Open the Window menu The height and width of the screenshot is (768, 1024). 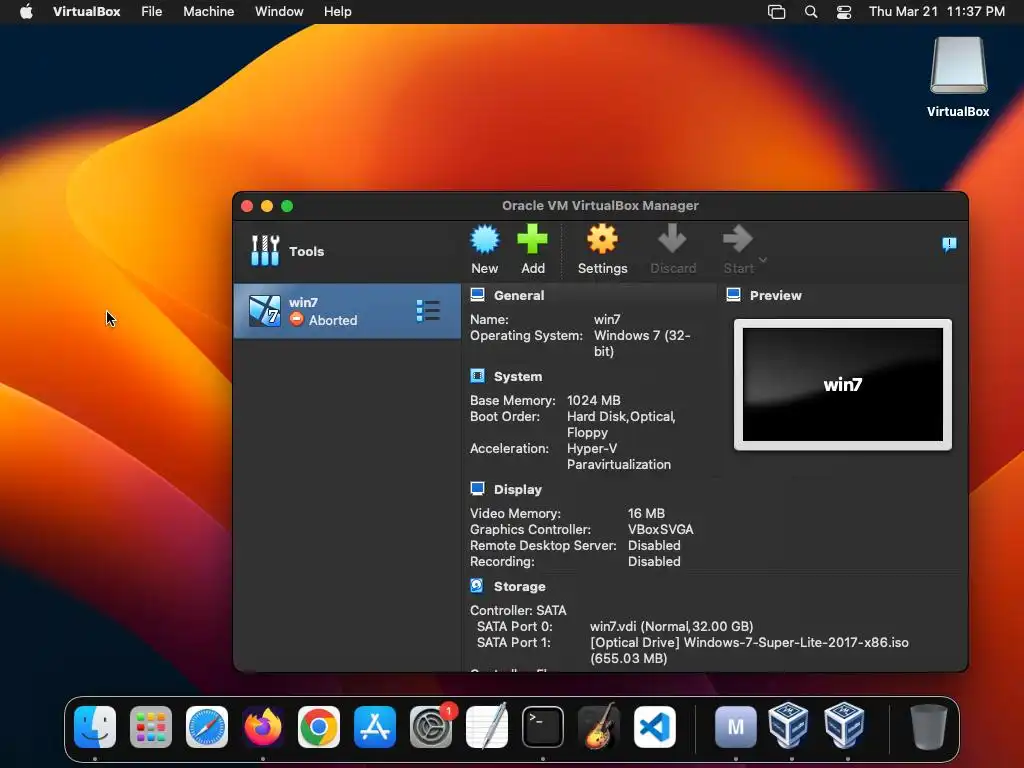point(279,12)
